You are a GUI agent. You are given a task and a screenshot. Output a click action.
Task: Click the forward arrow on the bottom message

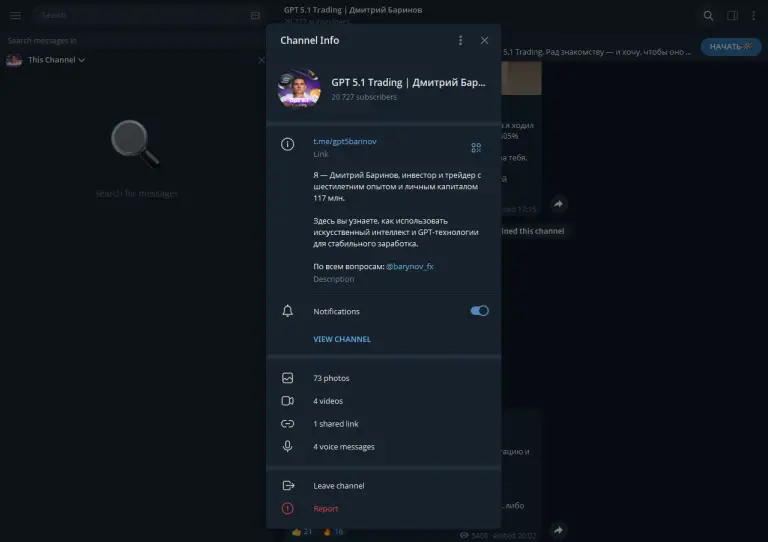(x=558, y=530)
